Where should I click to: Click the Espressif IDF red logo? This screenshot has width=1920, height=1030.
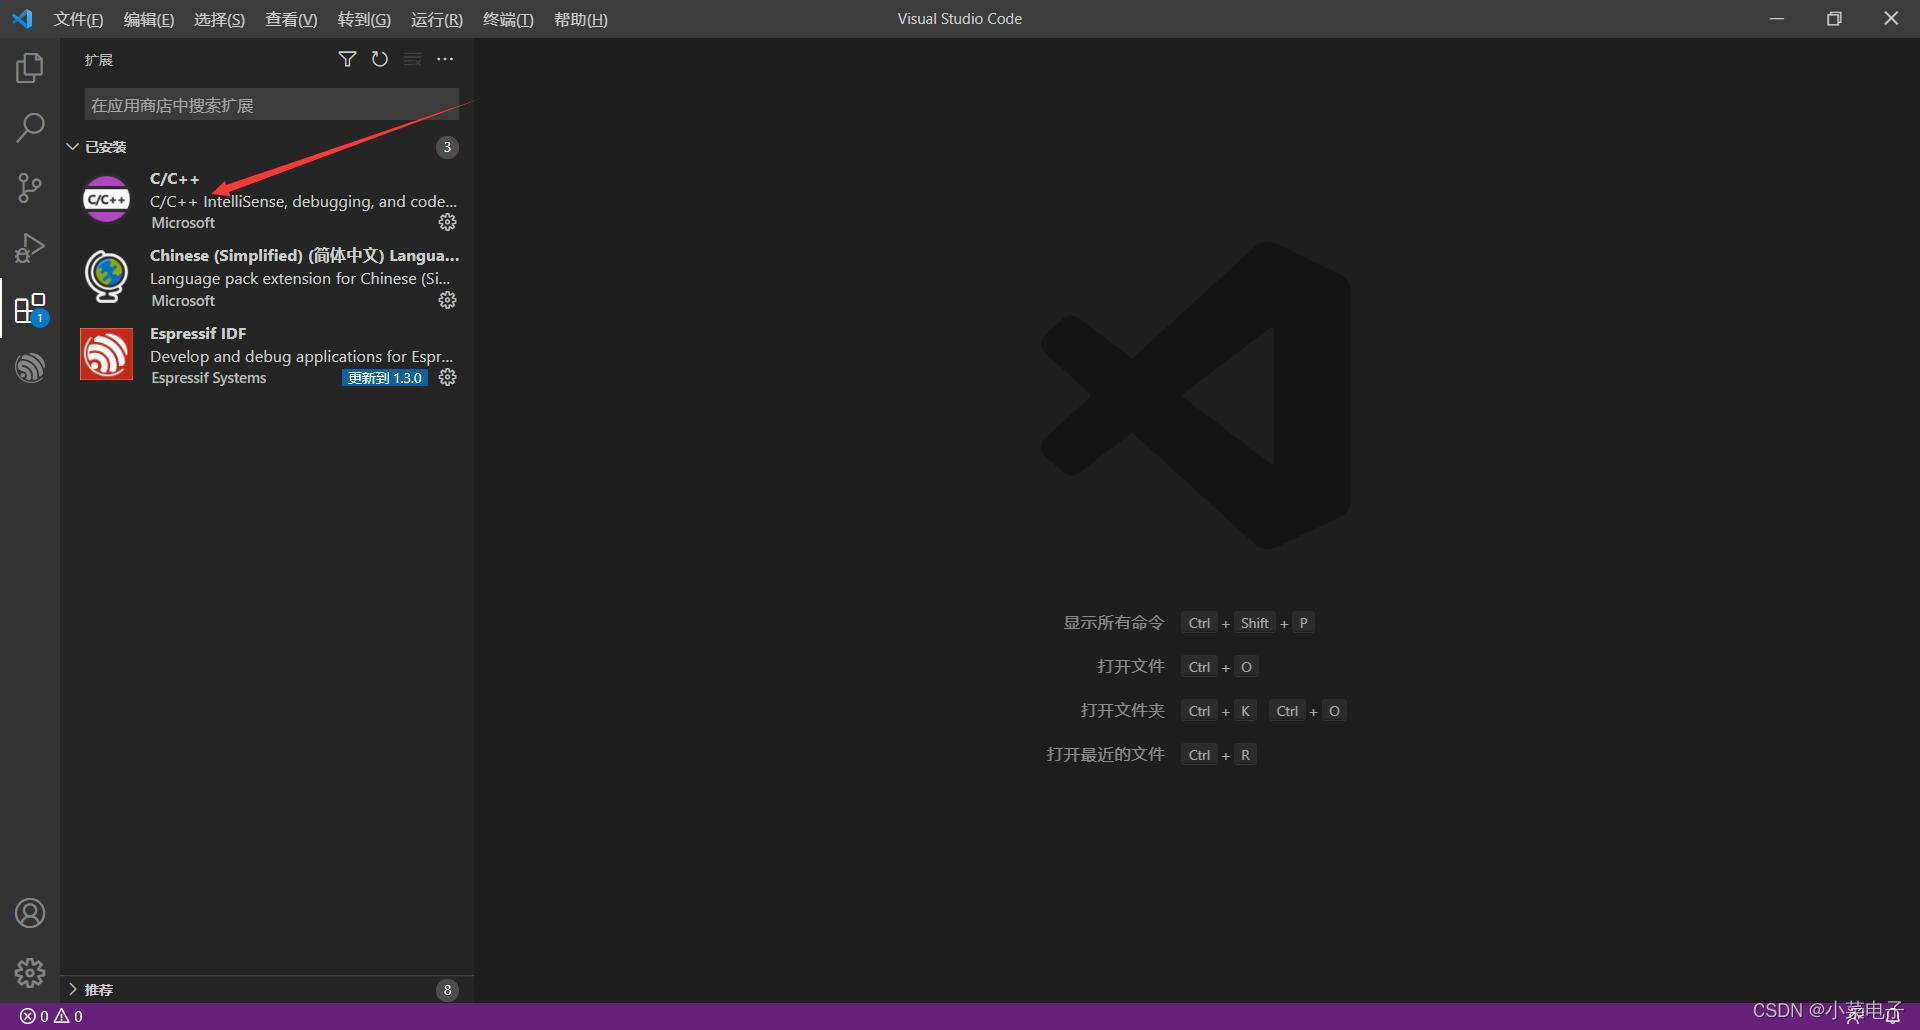[x=106, y=354]
